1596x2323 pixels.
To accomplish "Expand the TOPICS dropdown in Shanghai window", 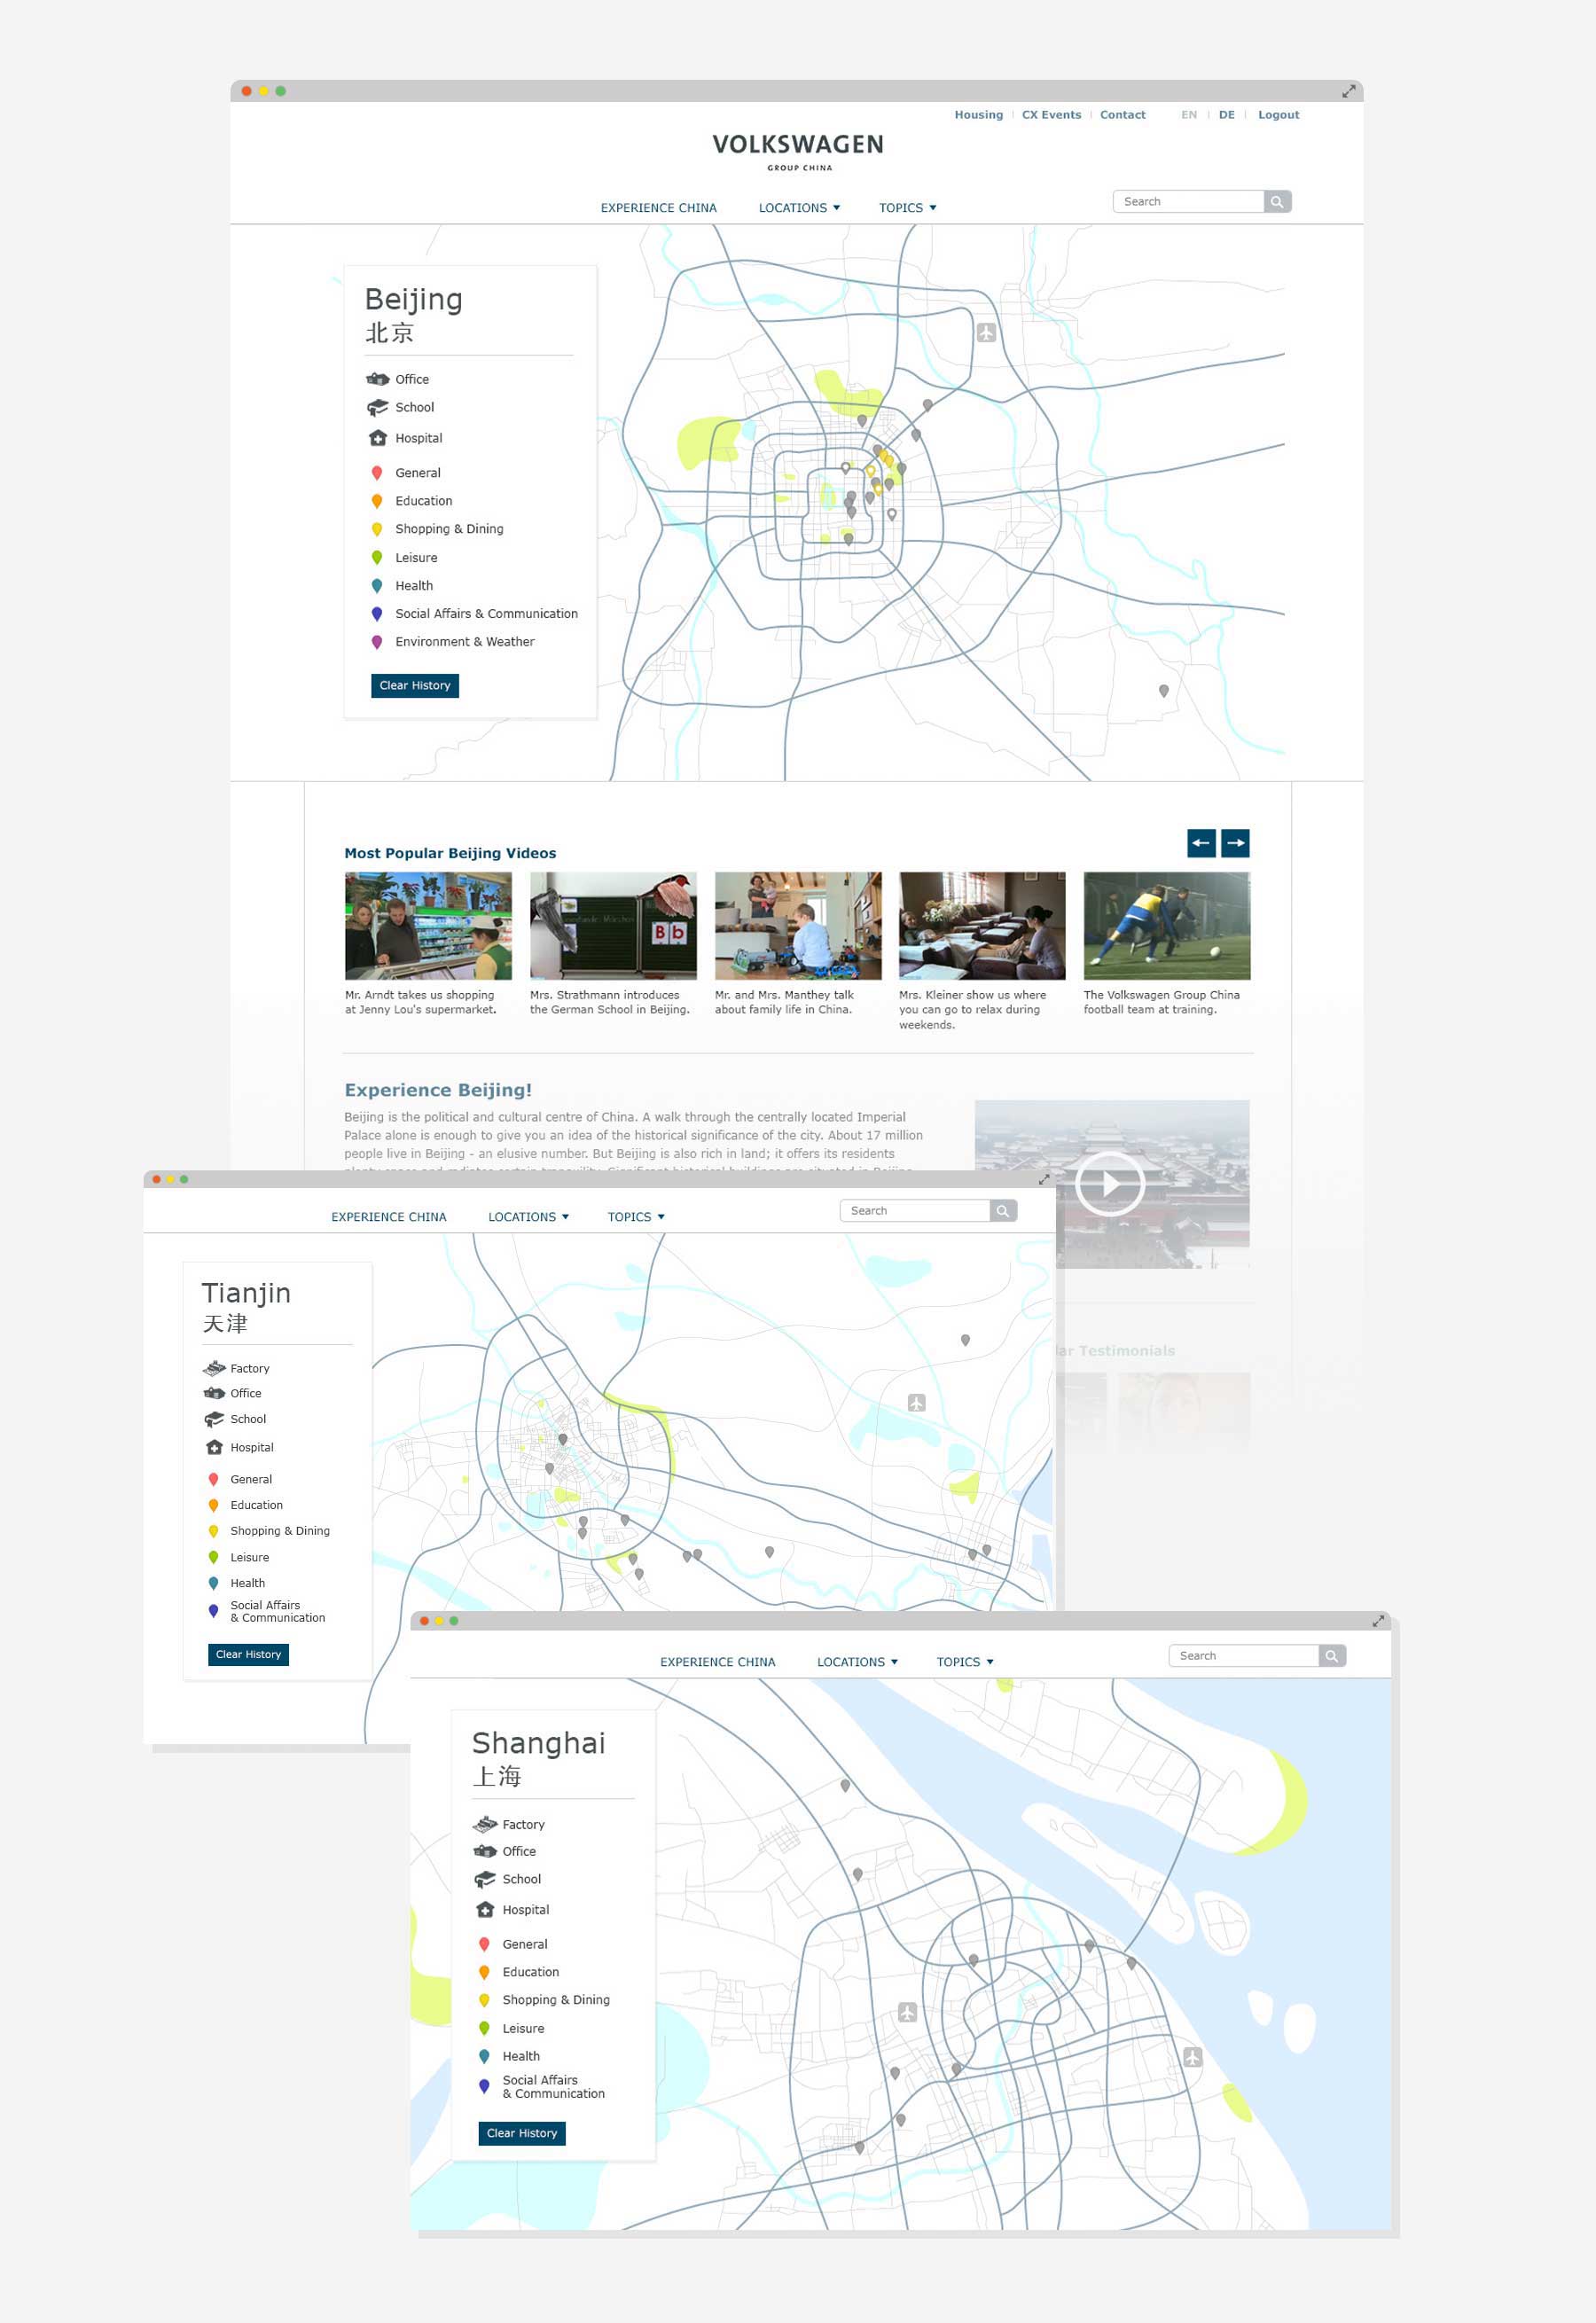I will (x=965, y=1662).
